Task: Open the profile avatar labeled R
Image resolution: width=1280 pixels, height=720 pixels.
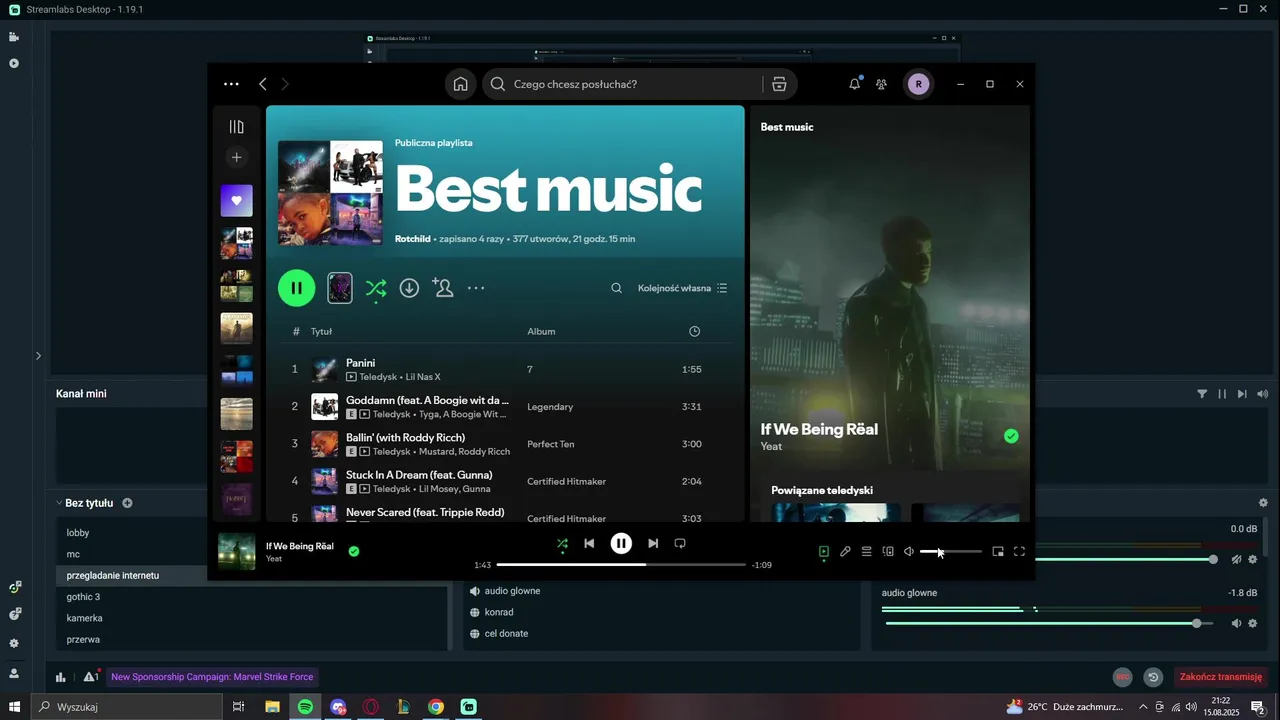Action: coord(918,84)
